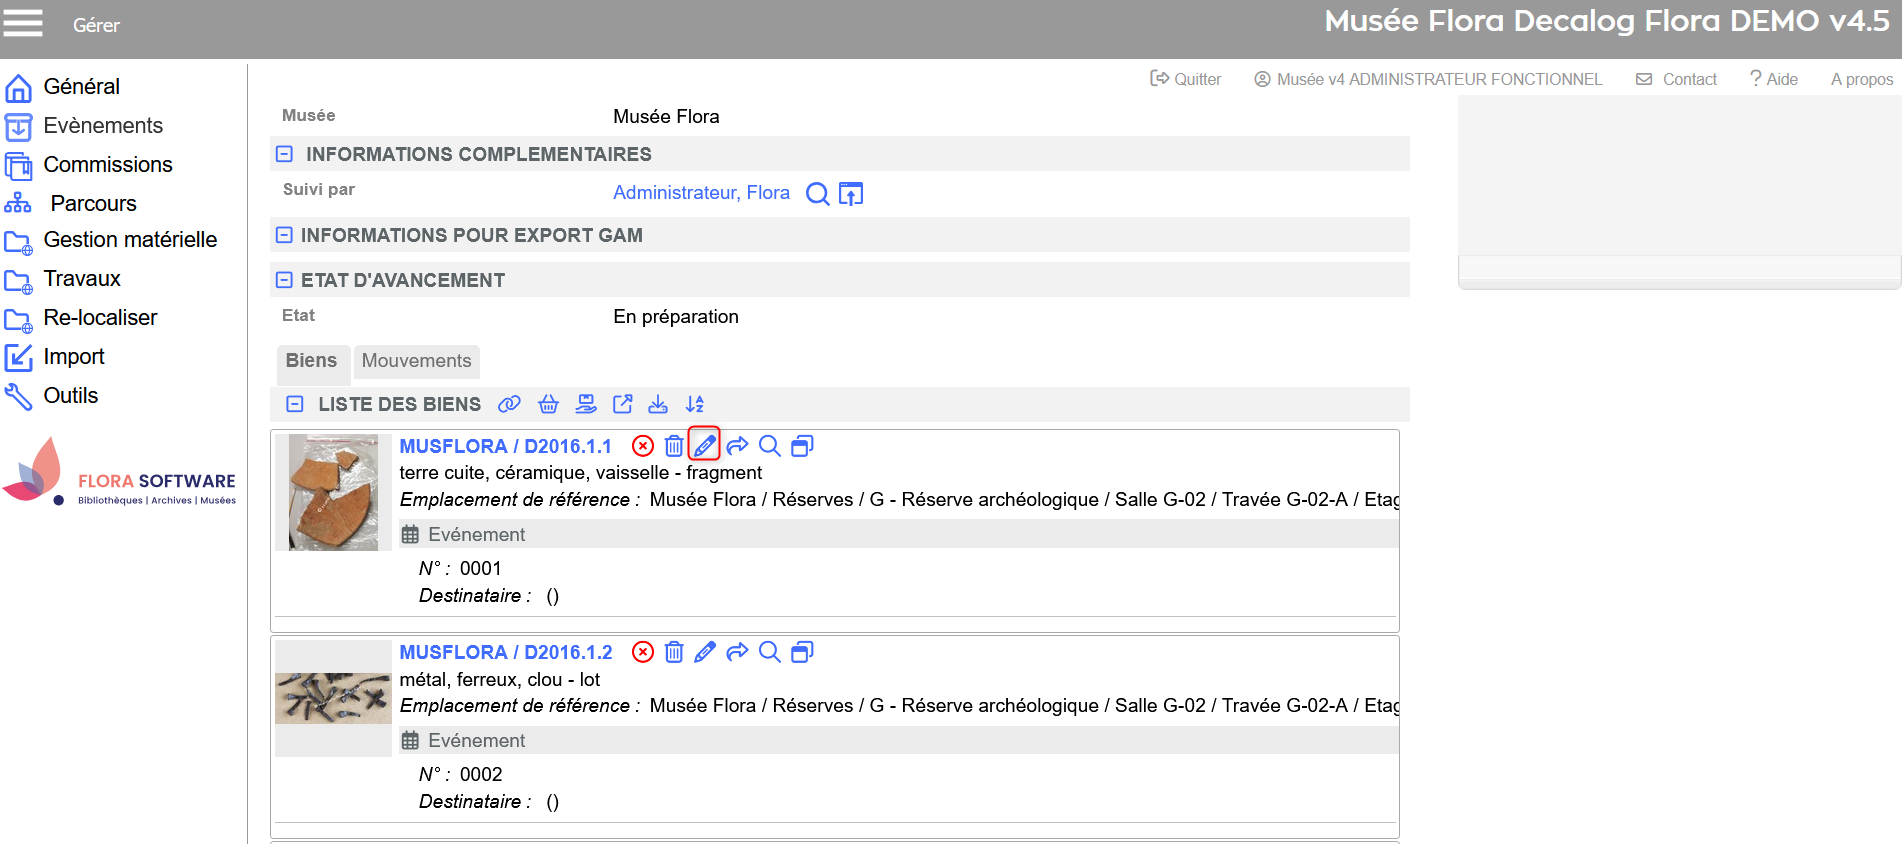
Task: Click the basket icon in Liste des biens
Action: pos(548,404)
